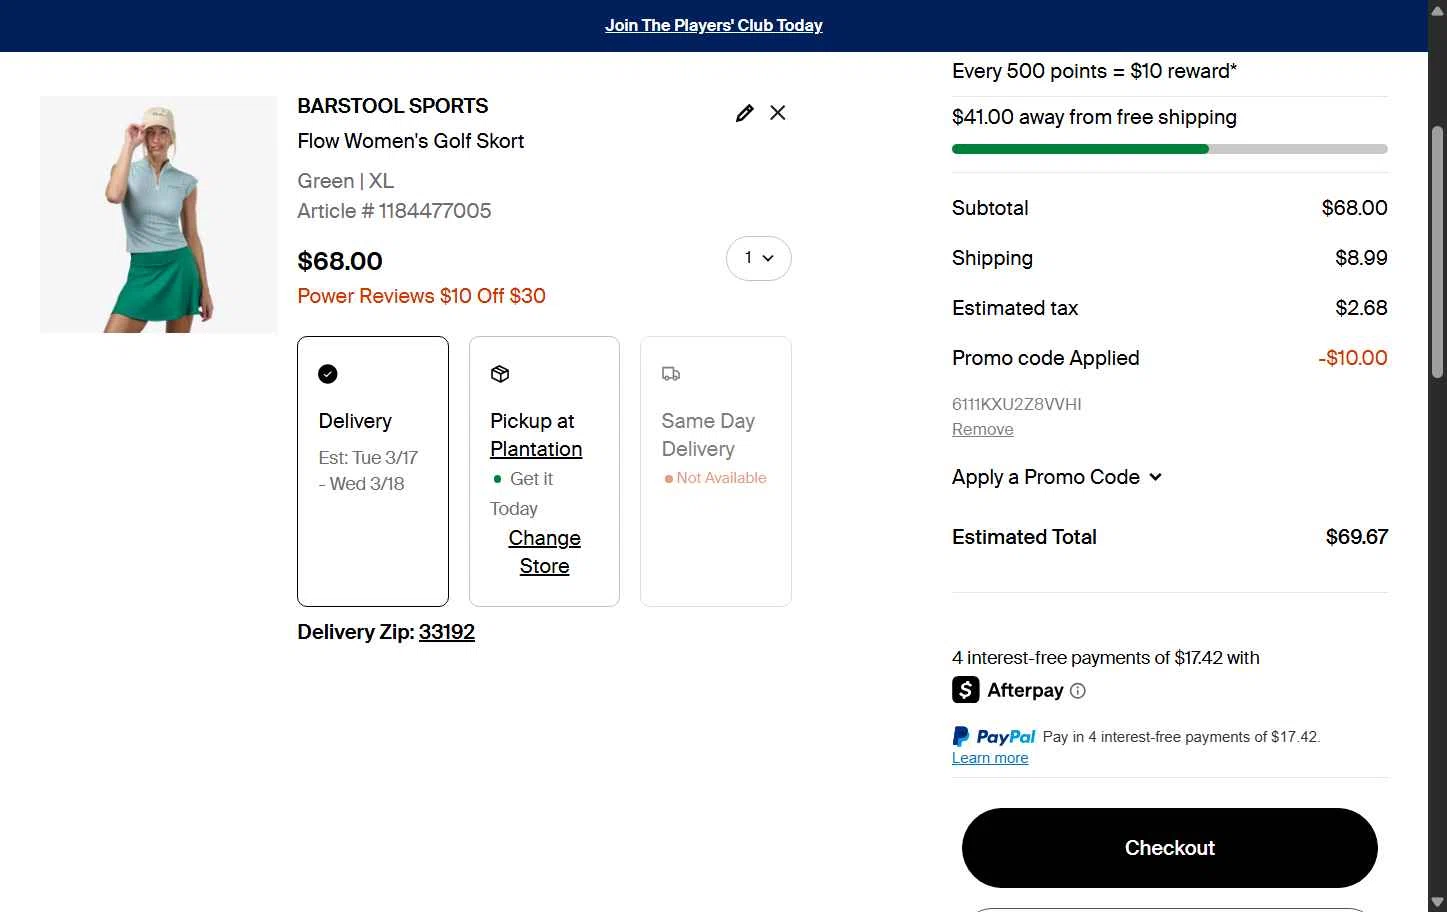Click the pencil edit item icon

coord(744,113)
